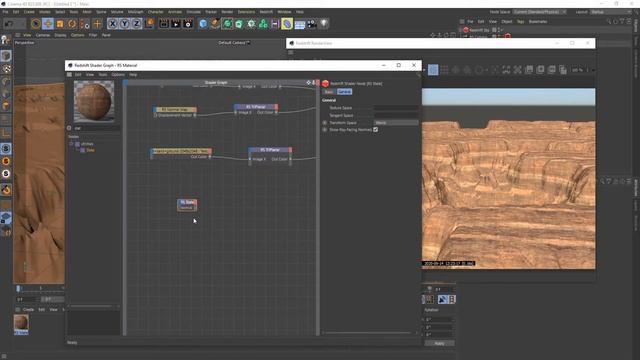
Task: Open viewport Cameras menu
Action: click(x=42, y=35)
